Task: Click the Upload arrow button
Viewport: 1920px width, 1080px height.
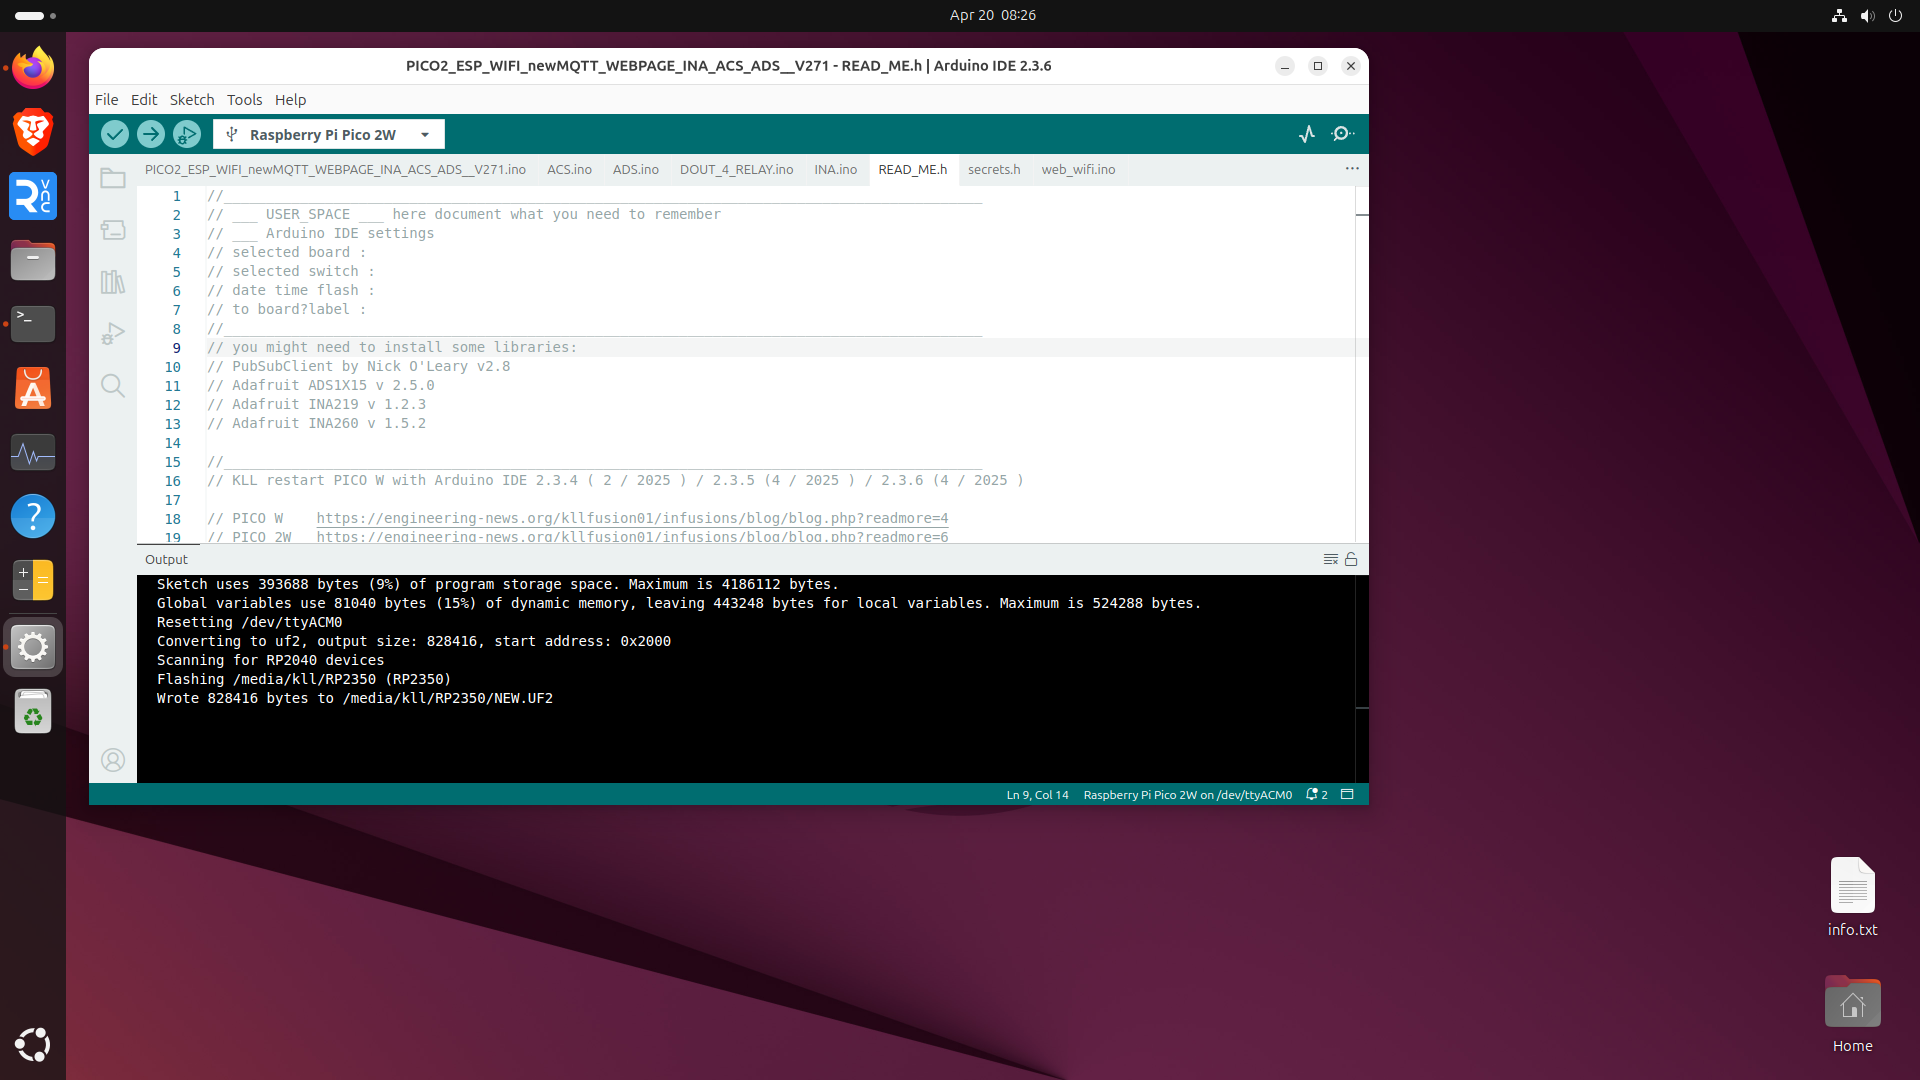Action: (x=151, y=134)
